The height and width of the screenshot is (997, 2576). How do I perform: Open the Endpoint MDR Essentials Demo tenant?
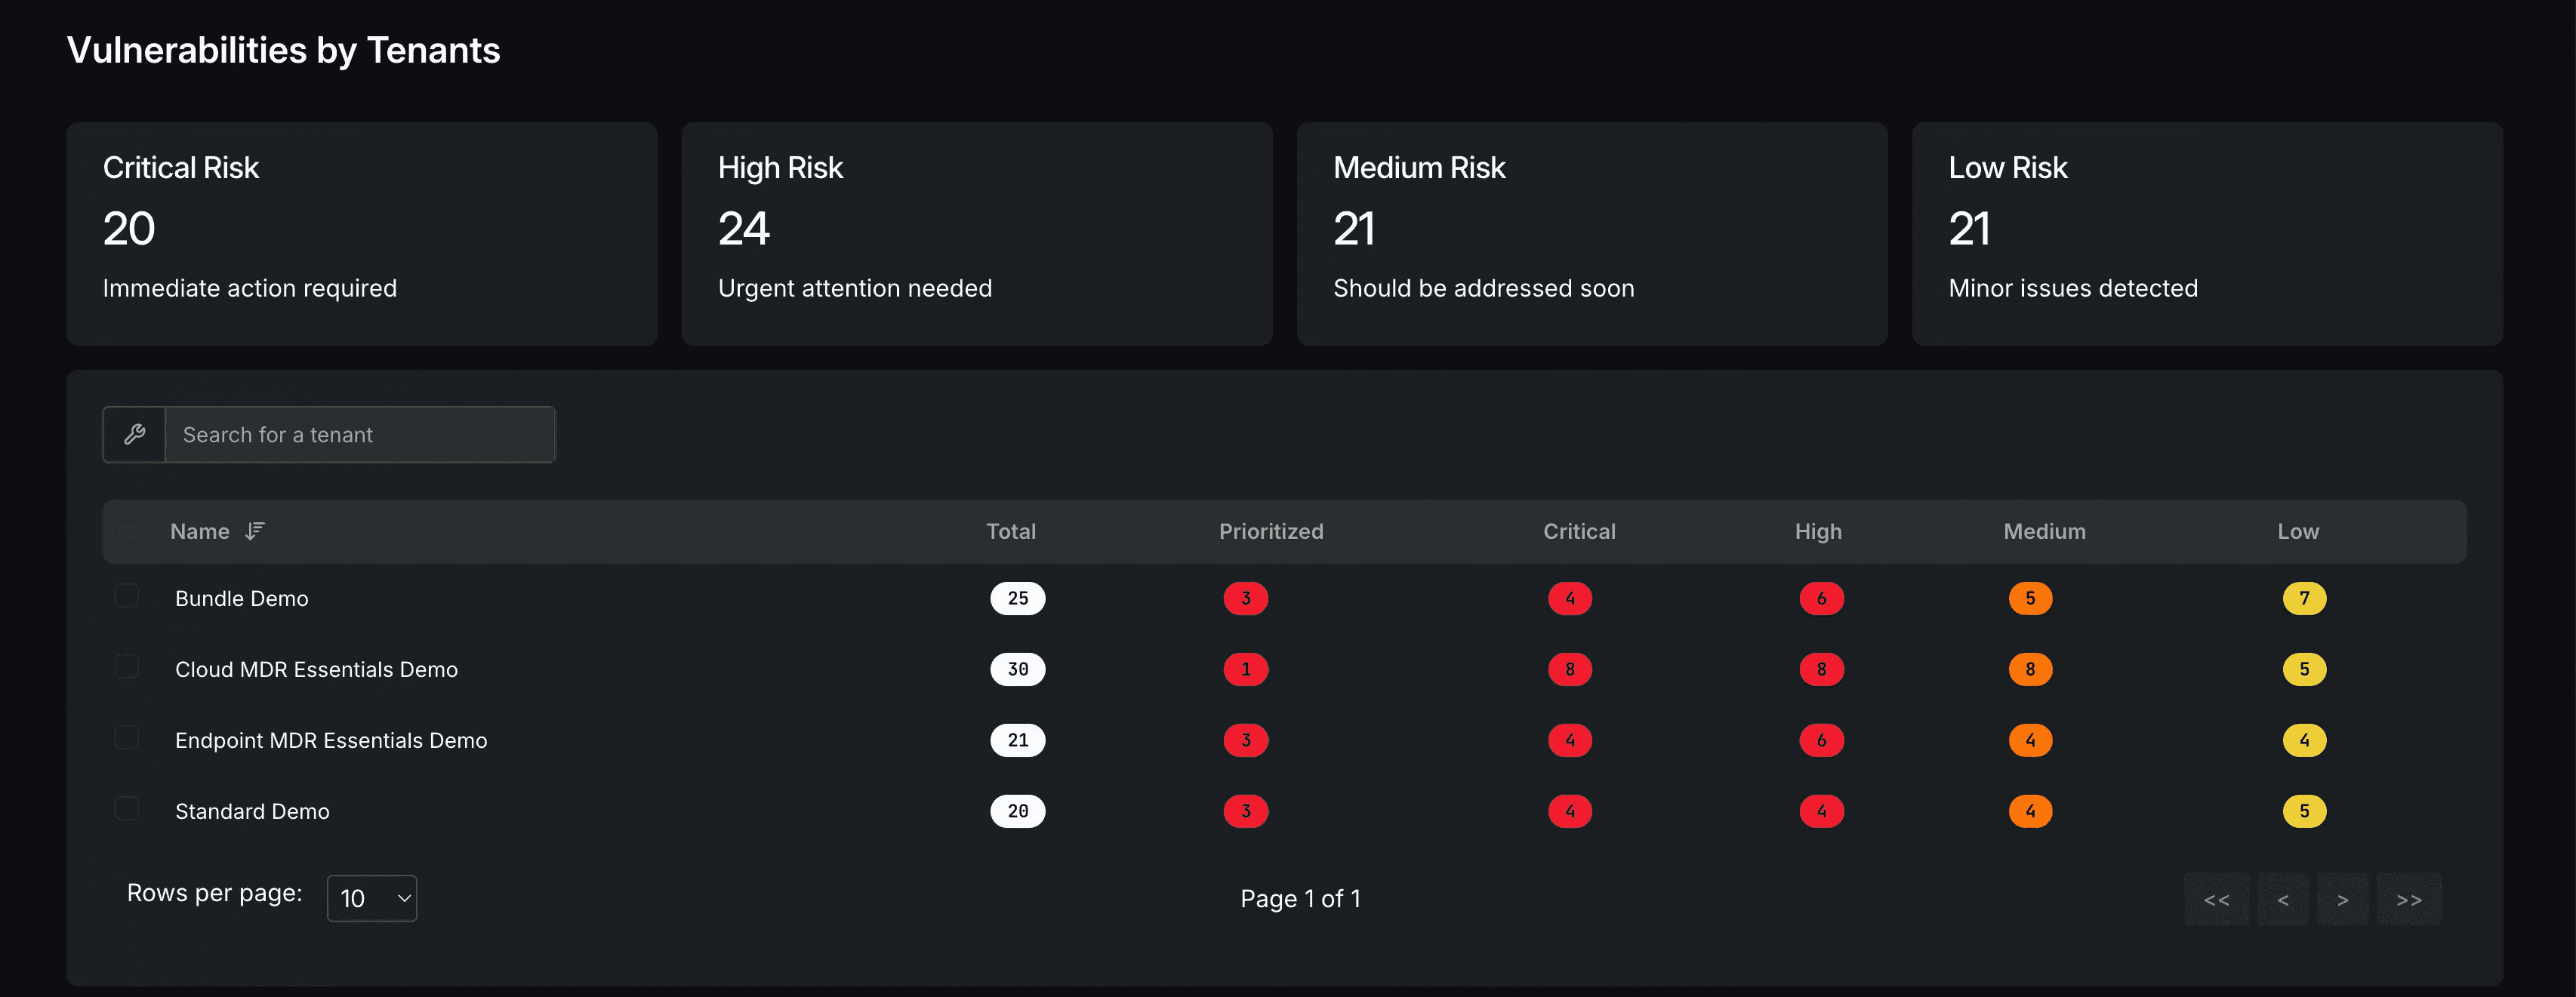[x=331, y=740]
